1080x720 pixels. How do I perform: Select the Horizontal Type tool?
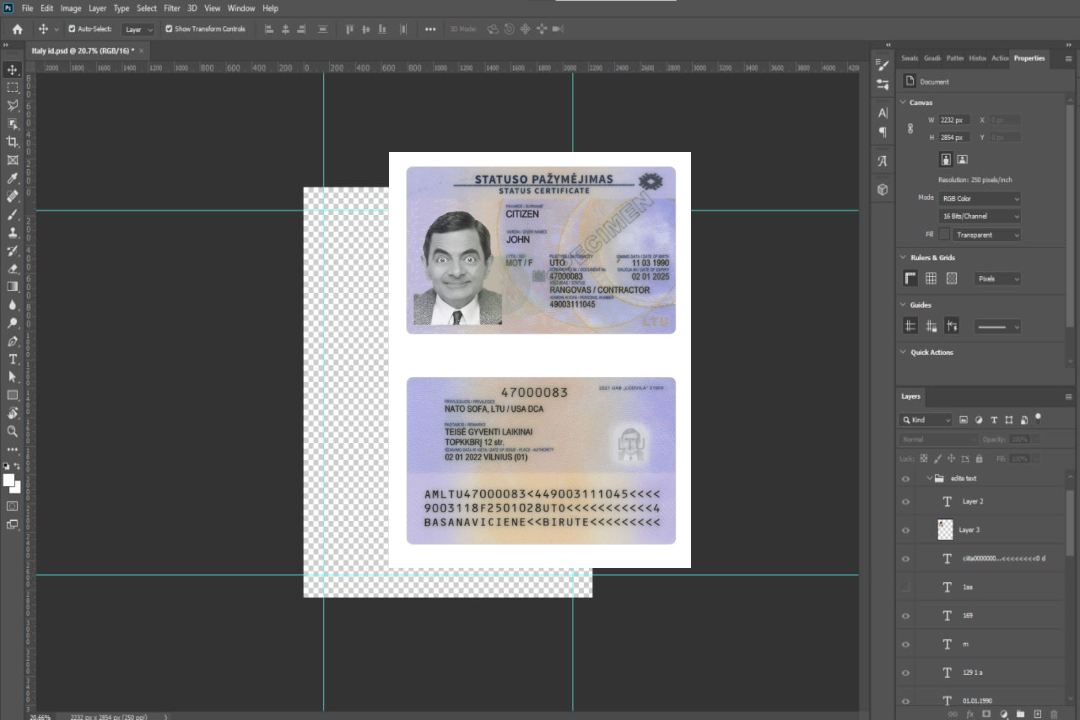pyautogui.click(x=12, y=359)
